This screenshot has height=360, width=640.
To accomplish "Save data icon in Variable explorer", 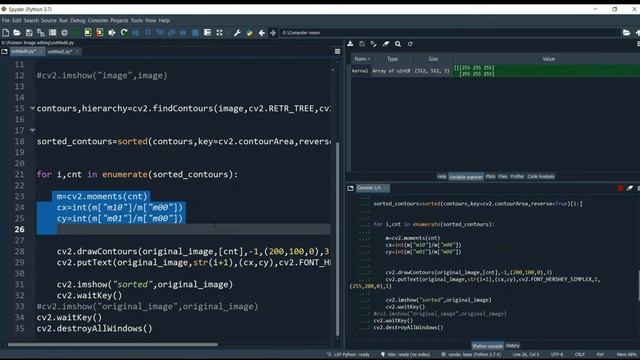I will coord(362,44).
